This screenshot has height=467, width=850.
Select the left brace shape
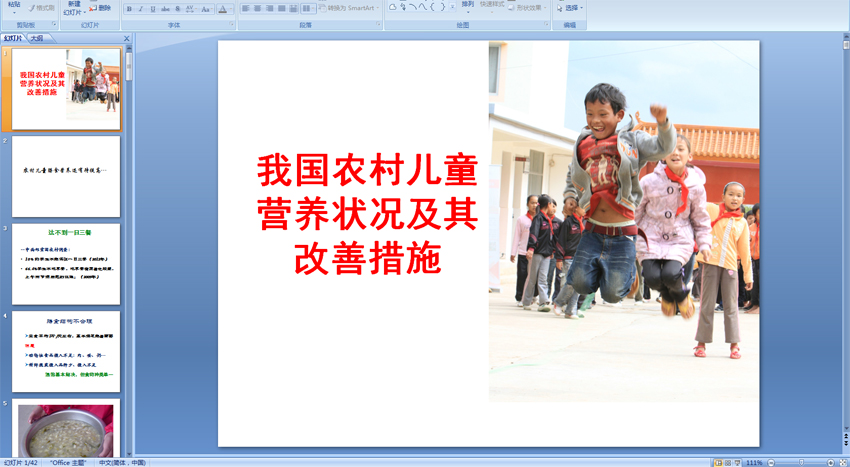433,7
